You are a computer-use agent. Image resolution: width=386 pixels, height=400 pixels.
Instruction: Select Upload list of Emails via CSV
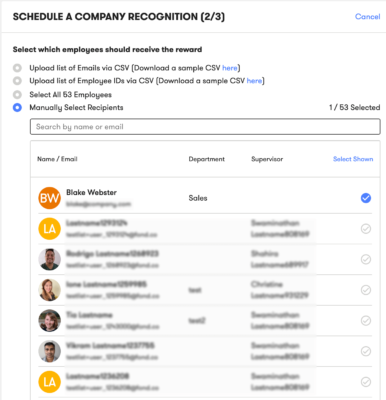pyautogui.click(x=17, y=68)
